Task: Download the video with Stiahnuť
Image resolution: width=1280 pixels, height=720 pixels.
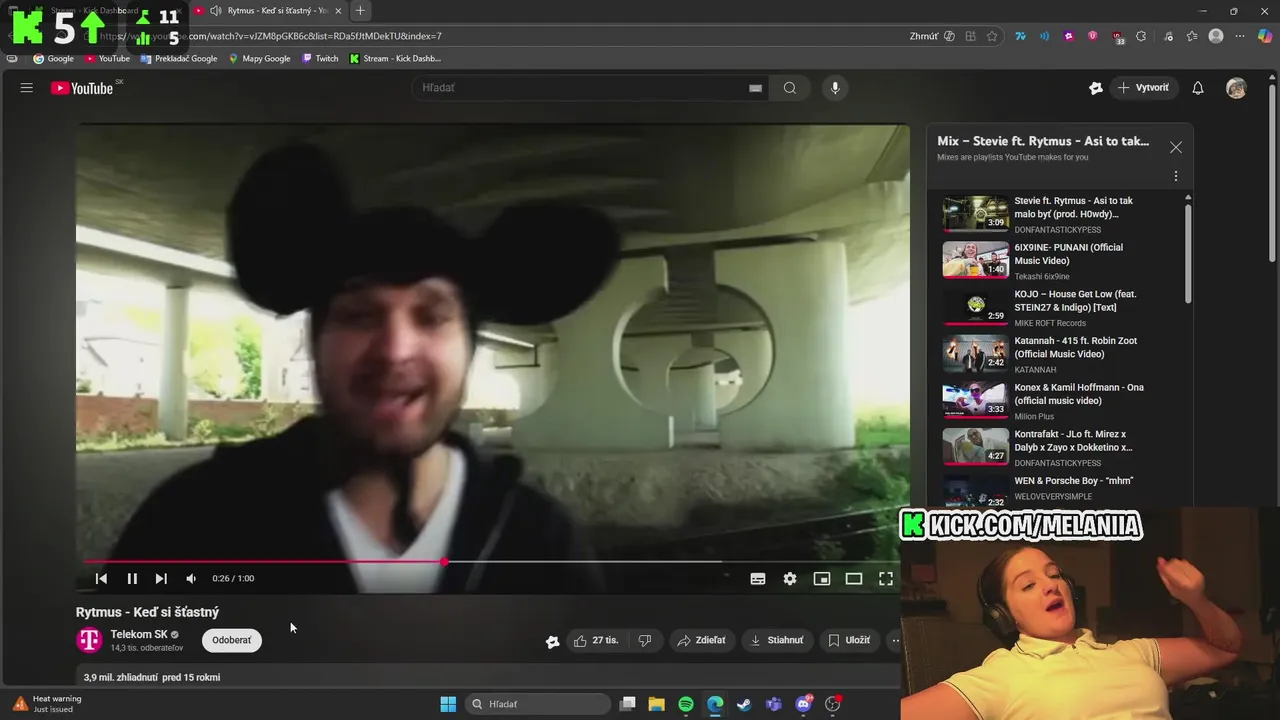Action: [x=777, y=641]
